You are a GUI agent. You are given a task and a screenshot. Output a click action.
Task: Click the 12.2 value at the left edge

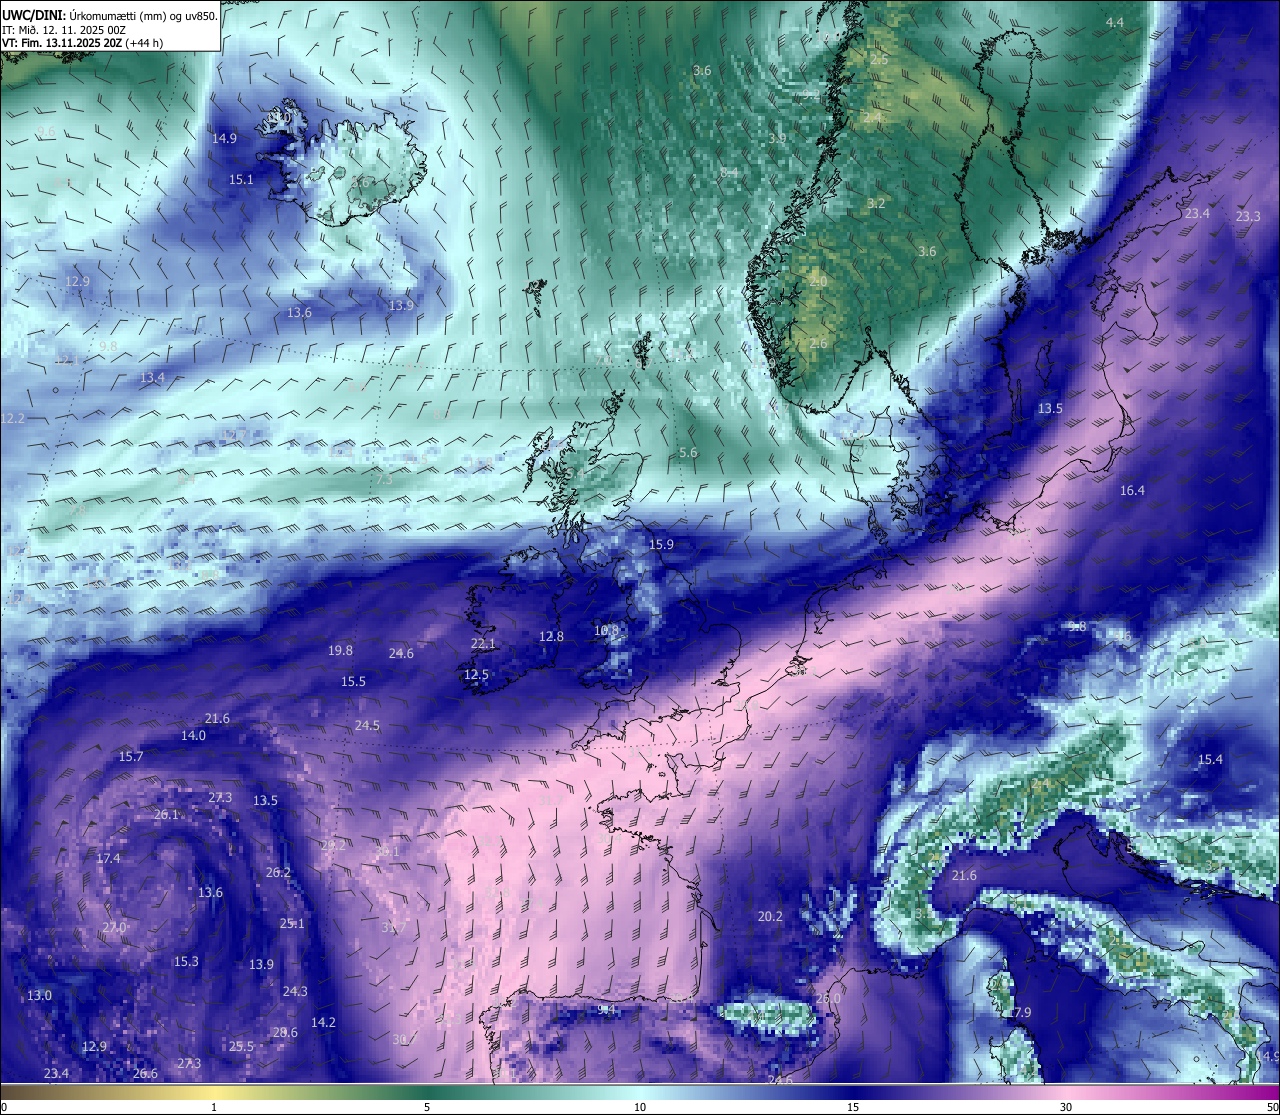[x=13, y=418]
